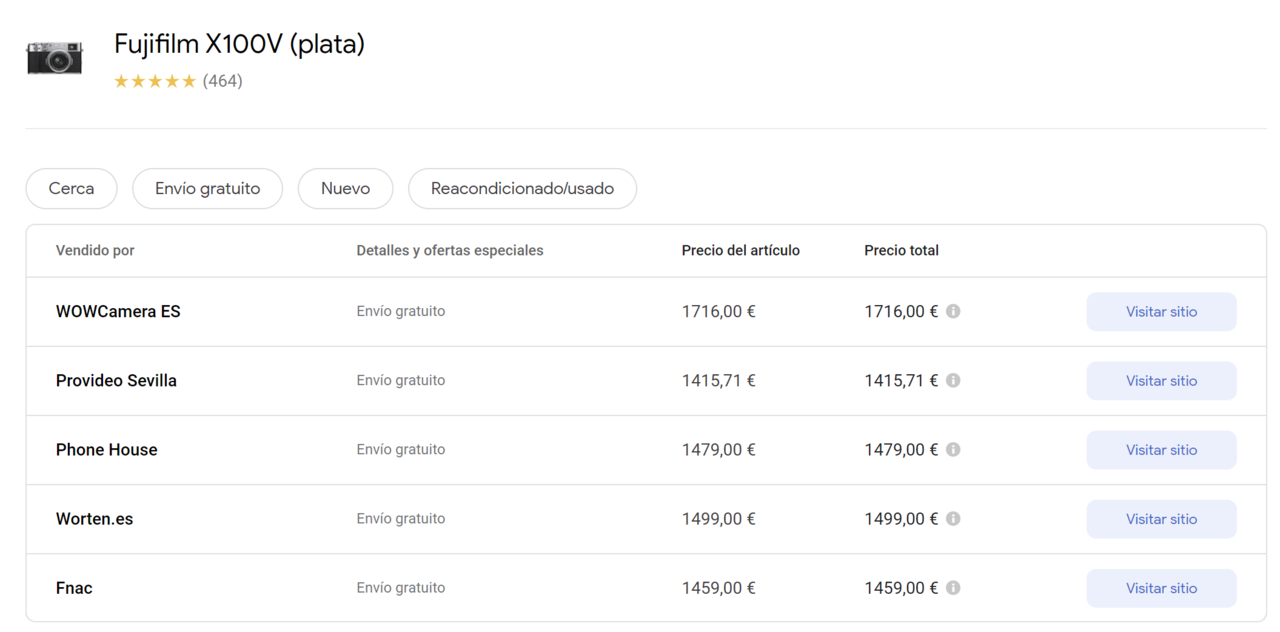Screen dimensions: 1280x632
Task: Click the Phone House seller name
Action: pyautogui.click(x=107, y=449)
